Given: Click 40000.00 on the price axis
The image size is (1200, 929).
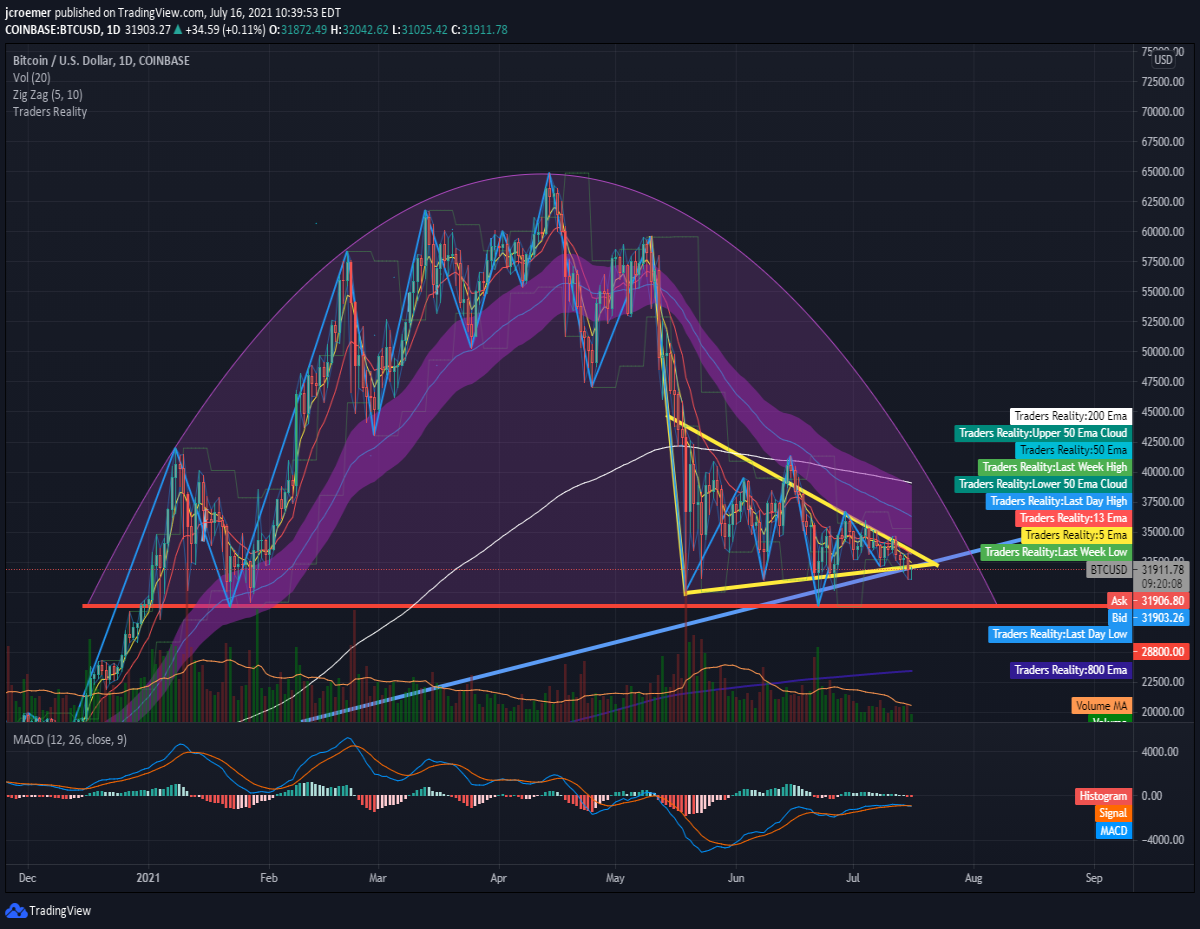Looking at the screenshot, I should [x=1163, y=472].
